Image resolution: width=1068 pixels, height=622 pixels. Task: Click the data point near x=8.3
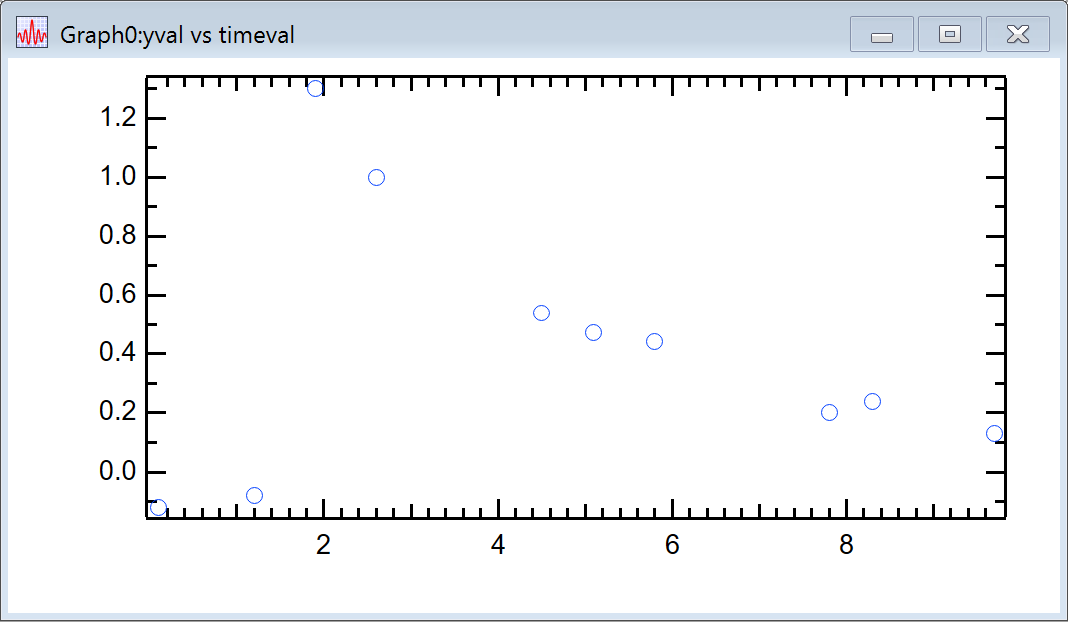872,401
